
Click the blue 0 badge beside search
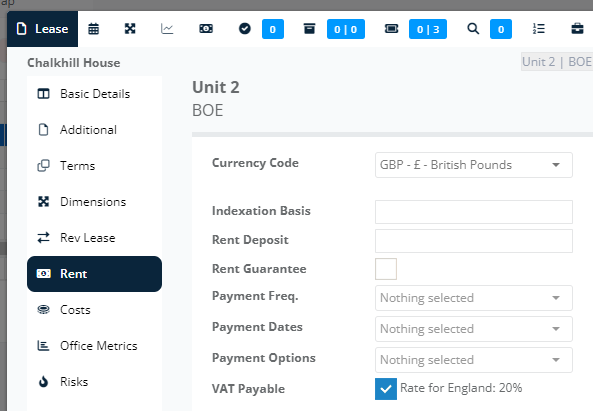coord(501,29)
